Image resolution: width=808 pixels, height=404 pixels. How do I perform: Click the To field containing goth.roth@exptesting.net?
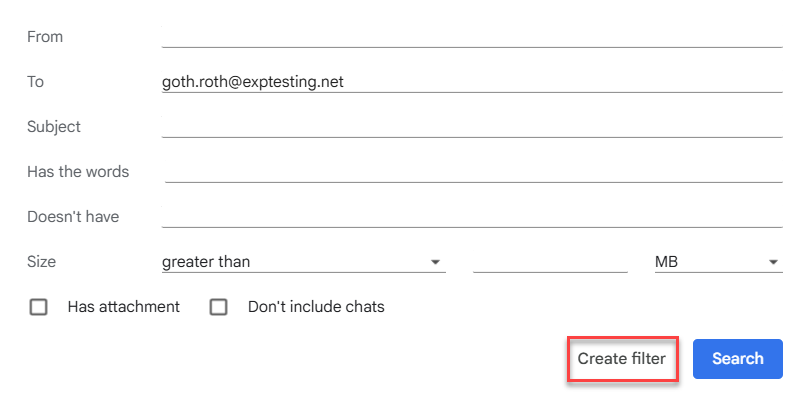471,82
